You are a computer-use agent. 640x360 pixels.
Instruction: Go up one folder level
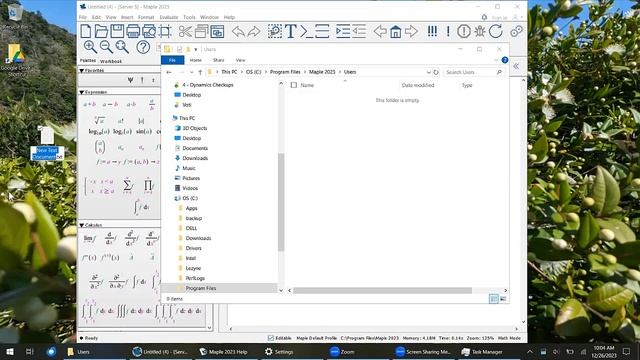200,72
